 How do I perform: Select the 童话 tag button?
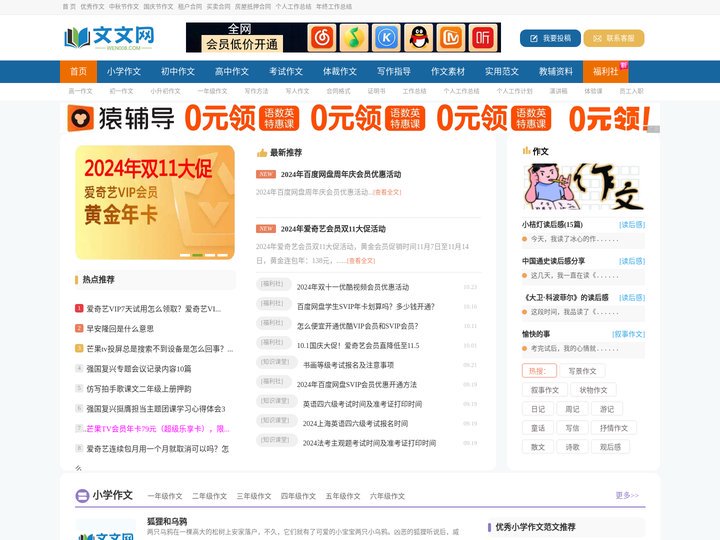tap(538, 428)
